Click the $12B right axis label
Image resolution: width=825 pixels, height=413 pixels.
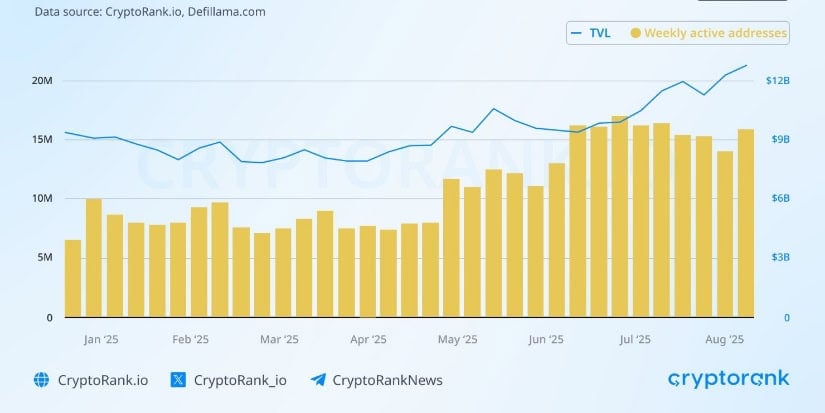pos(778,80)
